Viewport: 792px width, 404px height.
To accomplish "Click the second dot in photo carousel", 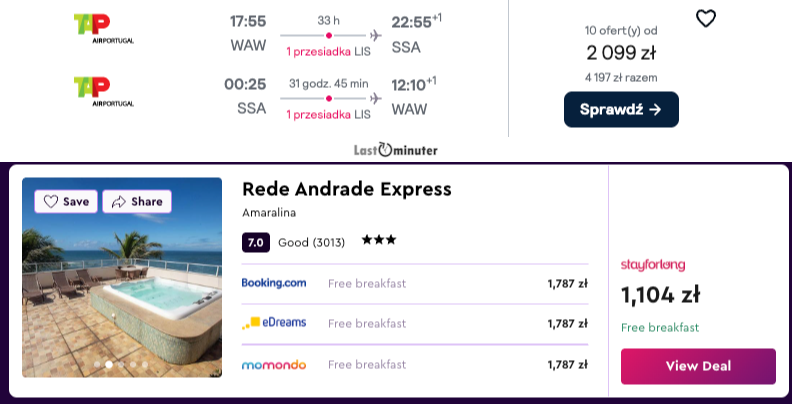I will point(109,364).
